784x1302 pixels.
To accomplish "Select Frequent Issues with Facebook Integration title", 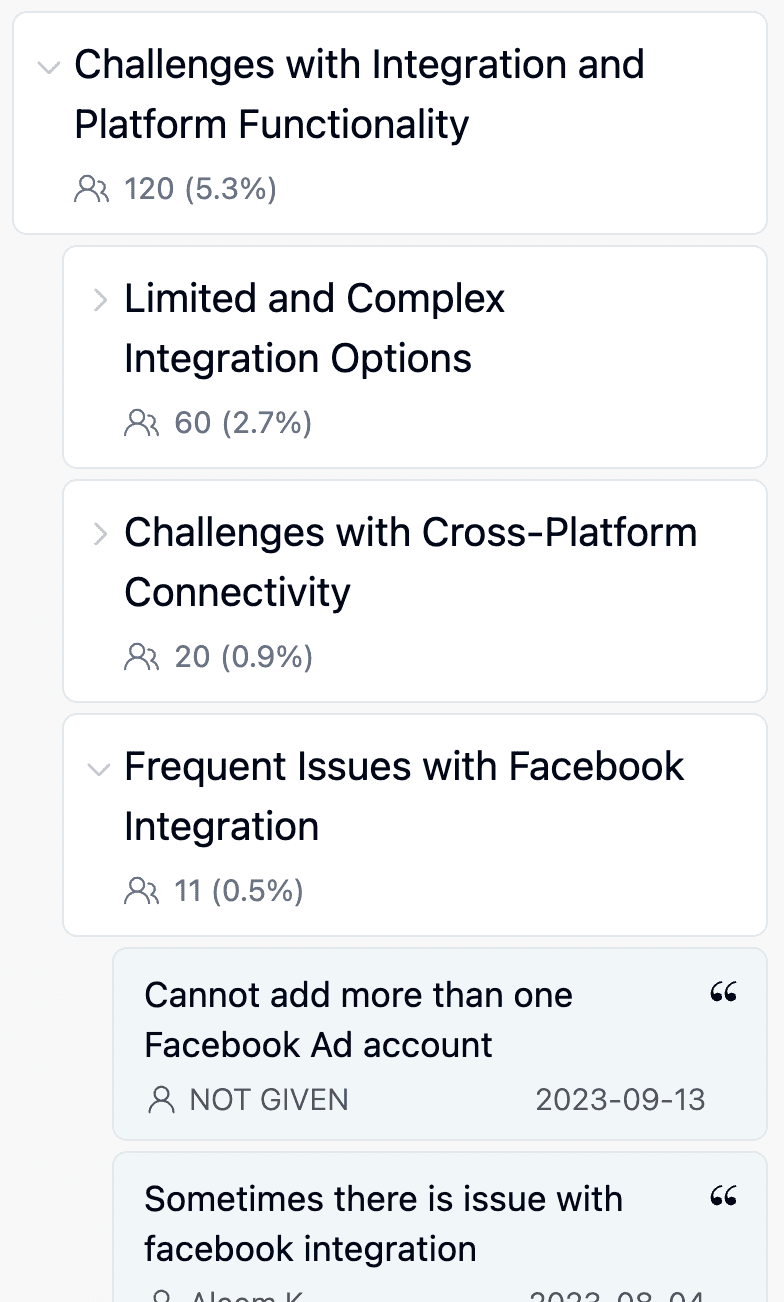I will click(x=404, y=797).
